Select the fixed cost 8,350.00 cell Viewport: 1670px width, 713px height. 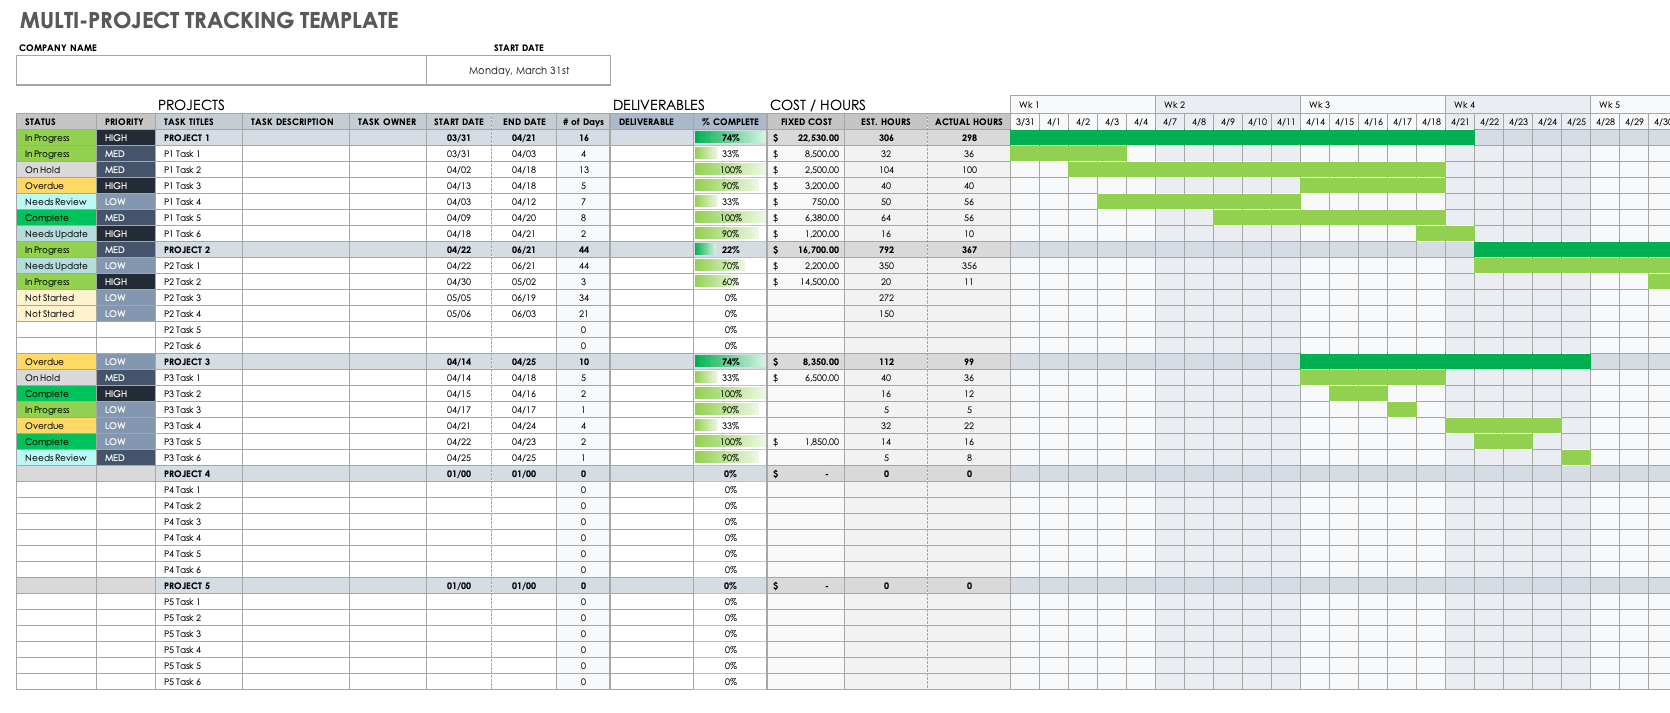806,362
